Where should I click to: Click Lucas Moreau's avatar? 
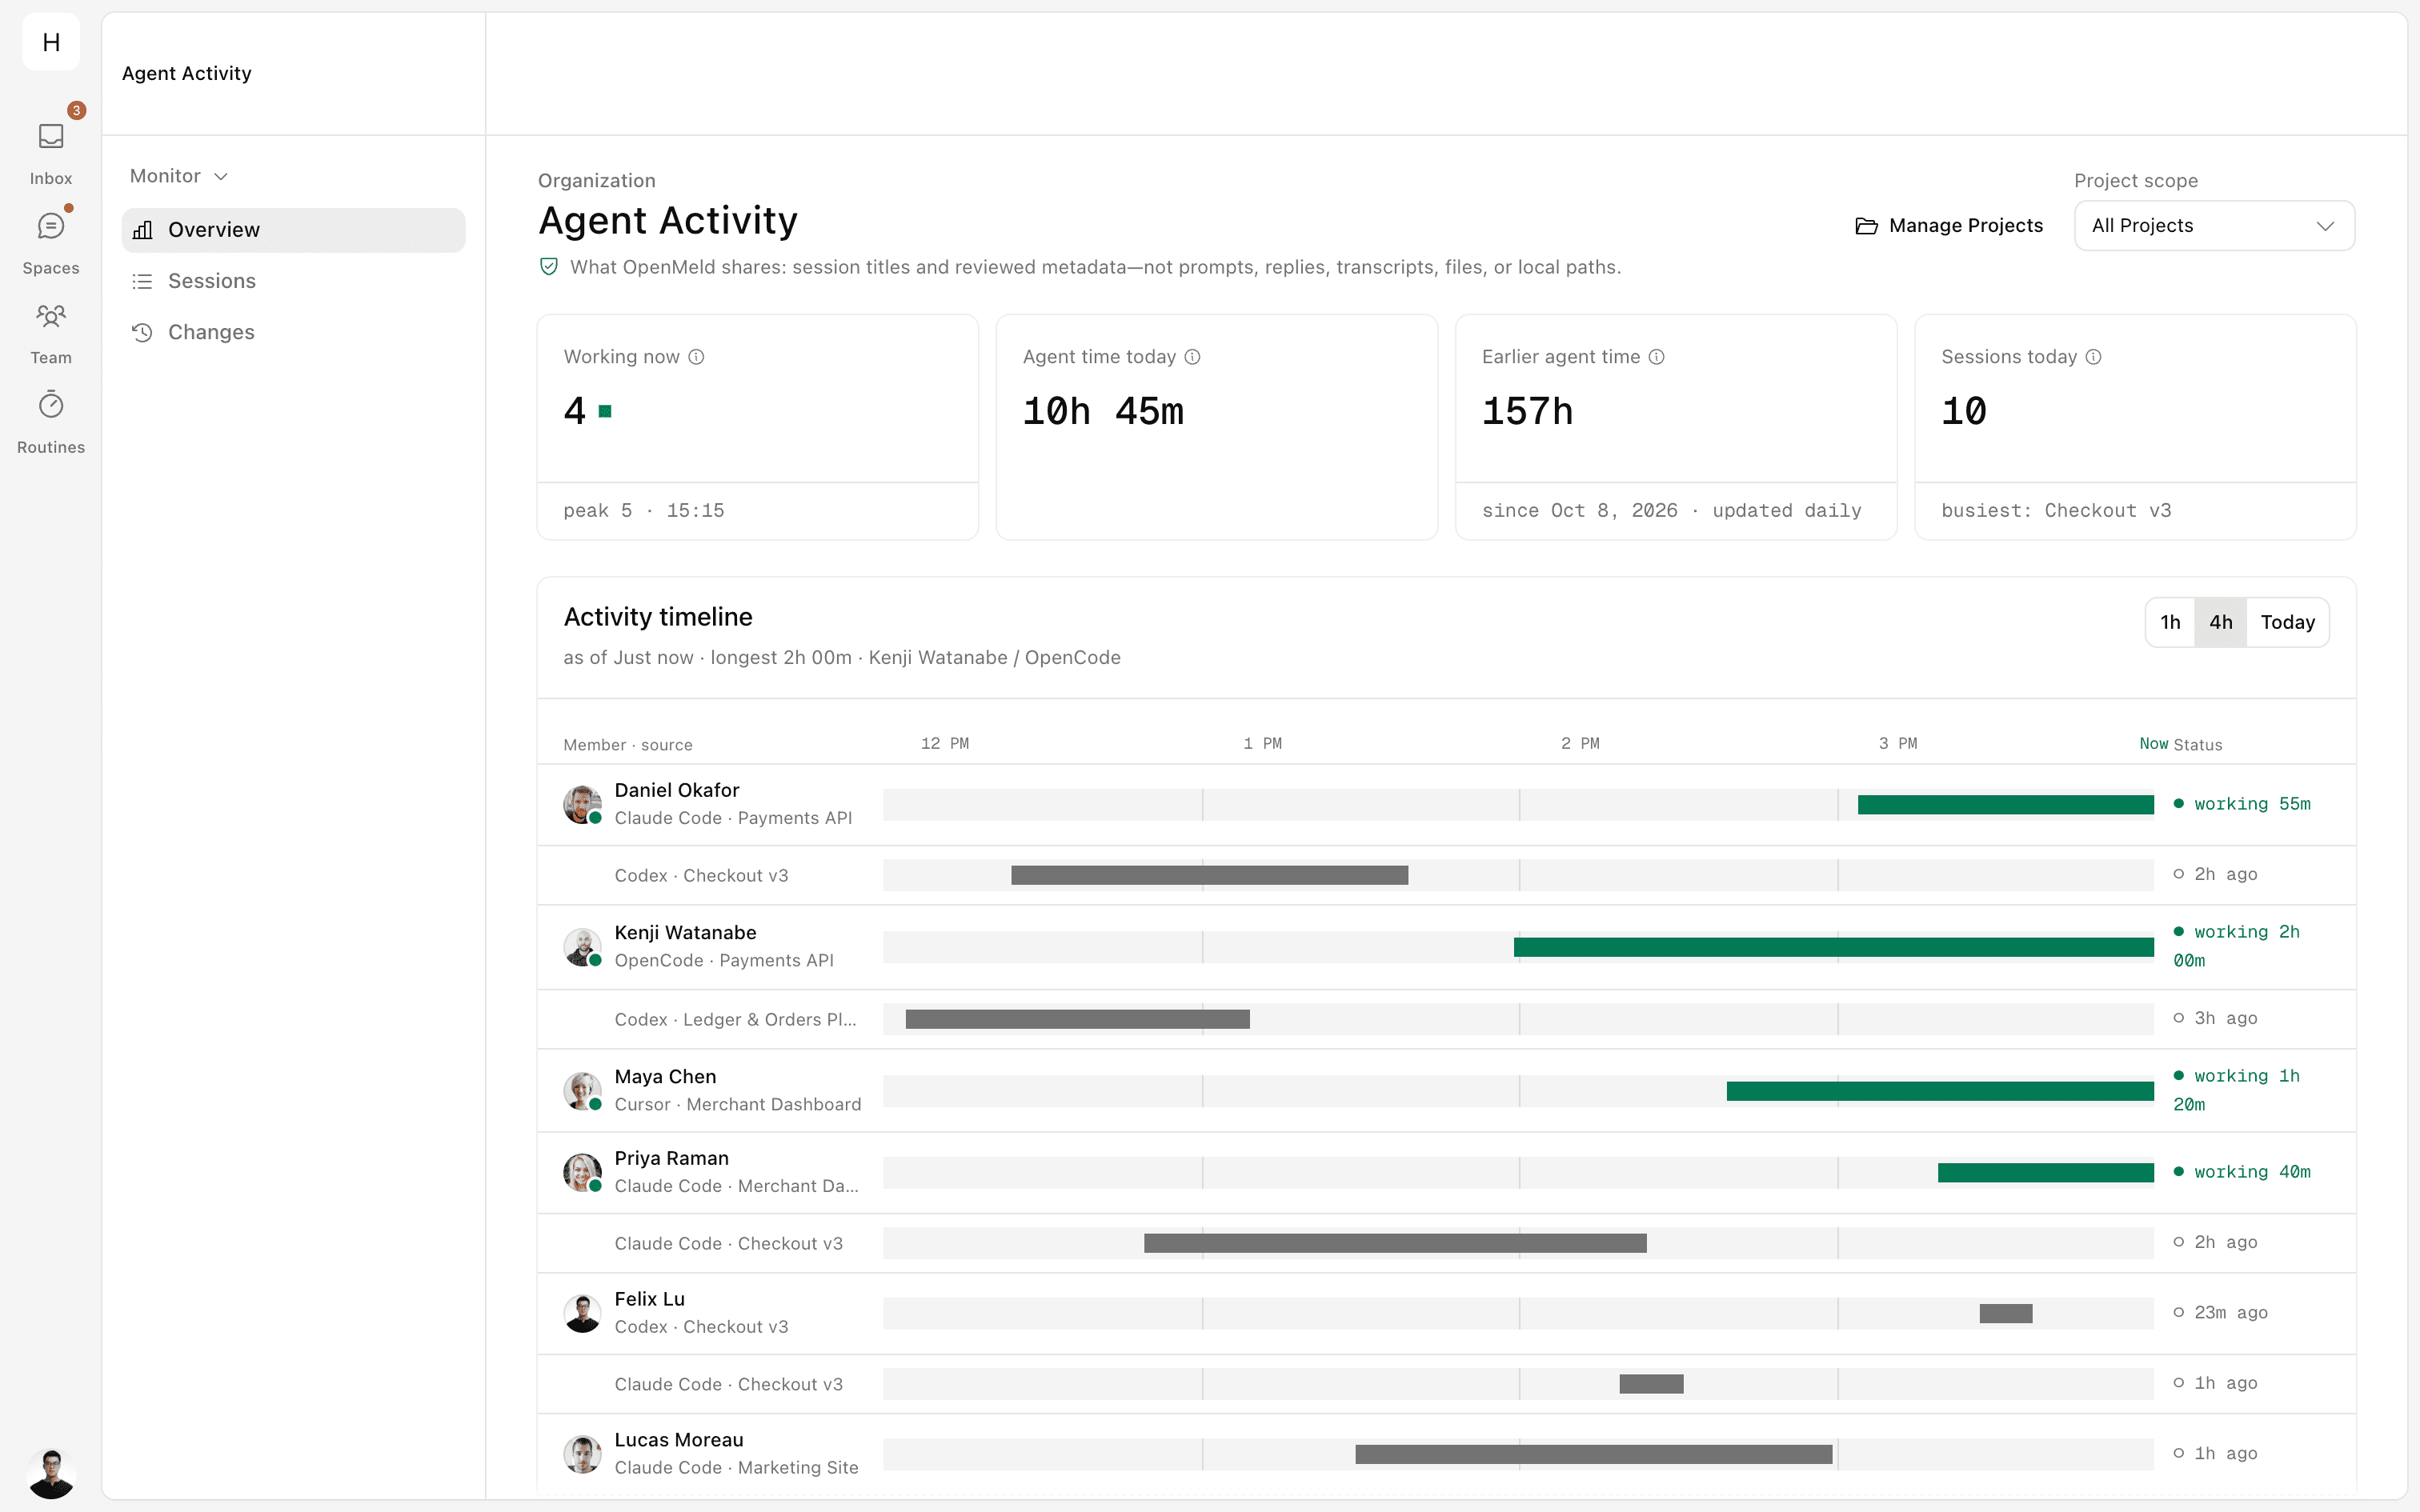click(582, 1454)
